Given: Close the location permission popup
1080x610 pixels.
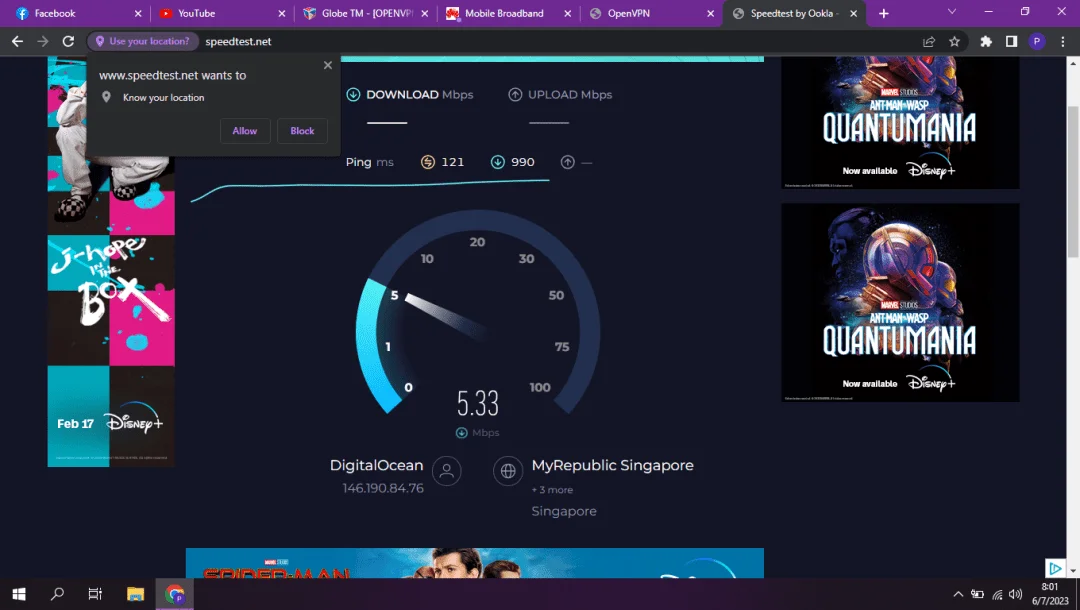Looking at the screenshot, I should click(x=328, y=65).
